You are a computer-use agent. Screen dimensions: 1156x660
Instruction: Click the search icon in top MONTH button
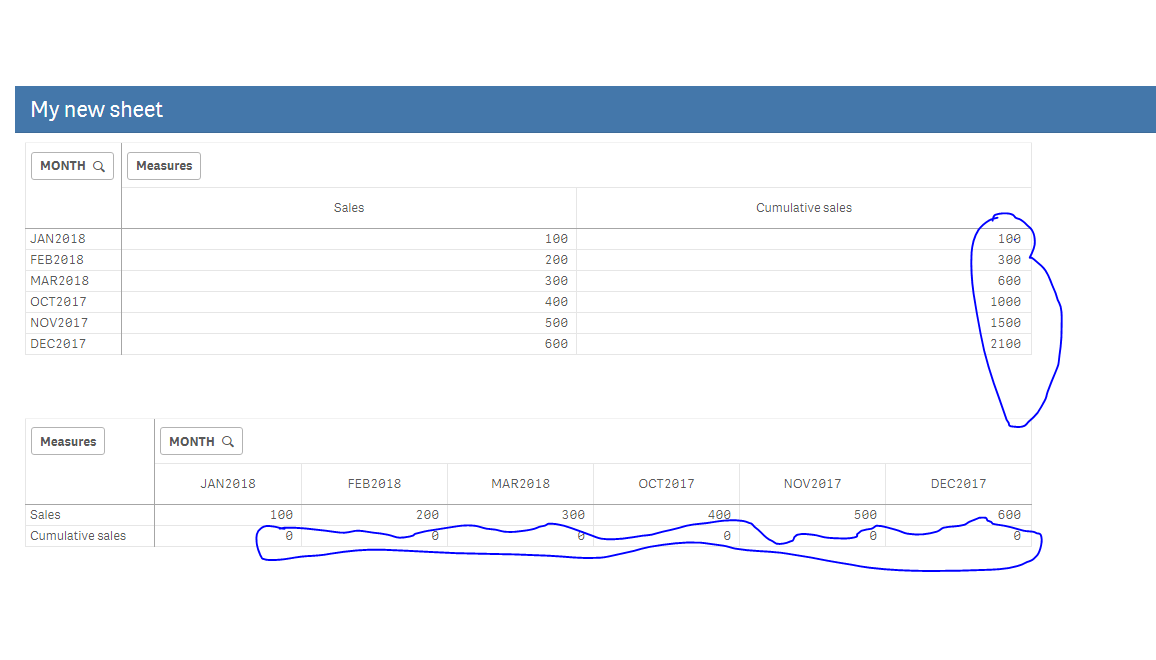99,167
